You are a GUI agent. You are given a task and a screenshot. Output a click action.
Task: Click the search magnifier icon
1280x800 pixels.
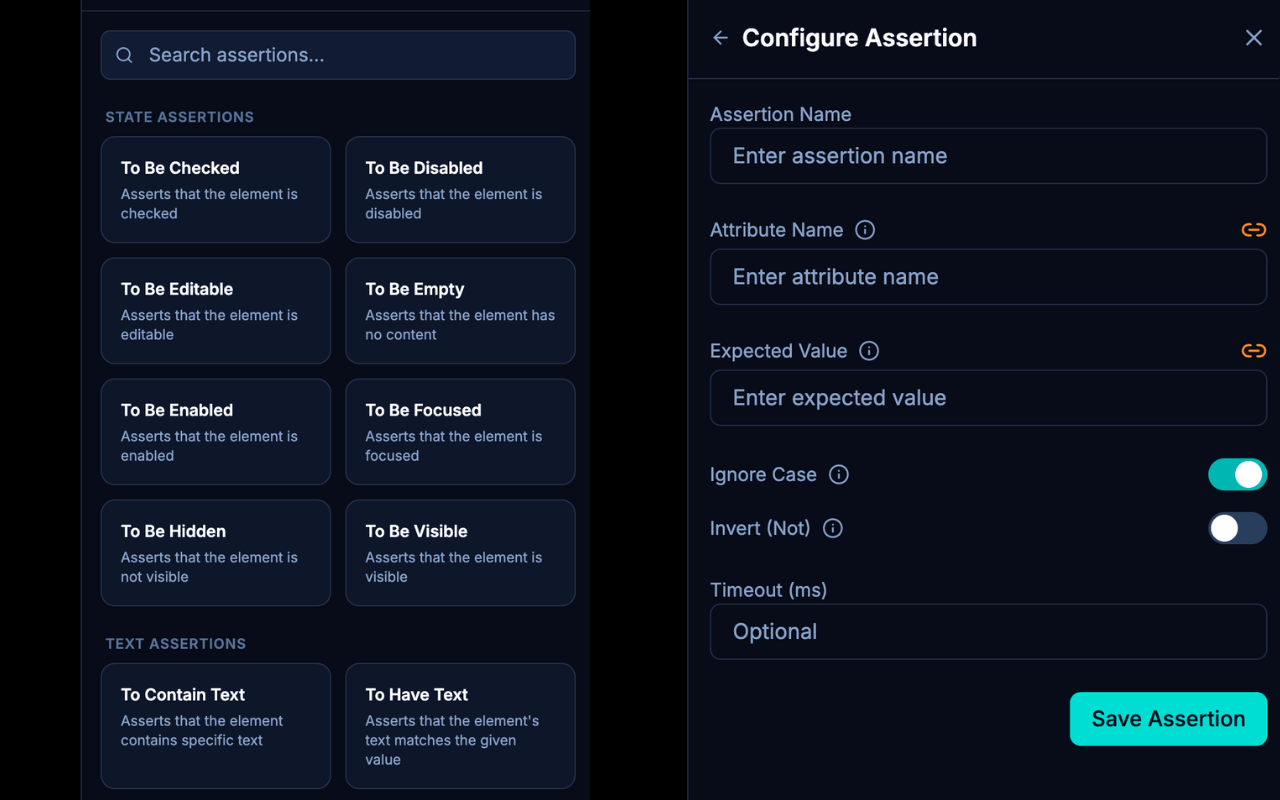(125, 56)
